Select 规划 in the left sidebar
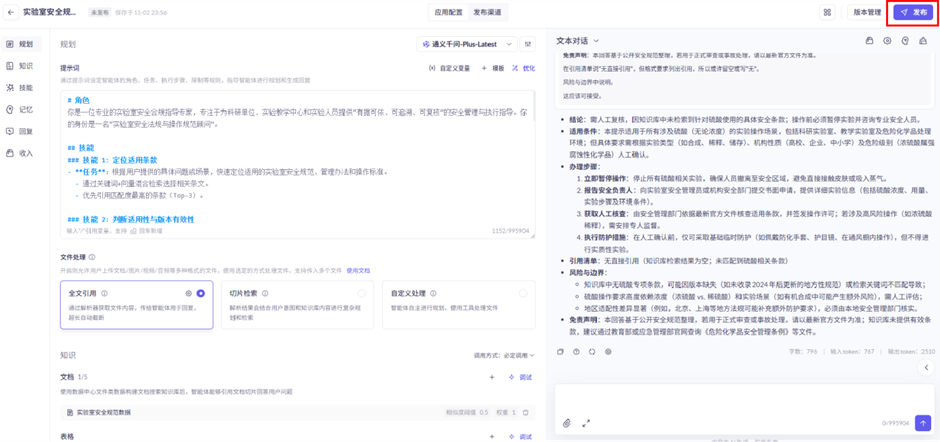The width and height of the screenshot is (940, 442). 19,44
